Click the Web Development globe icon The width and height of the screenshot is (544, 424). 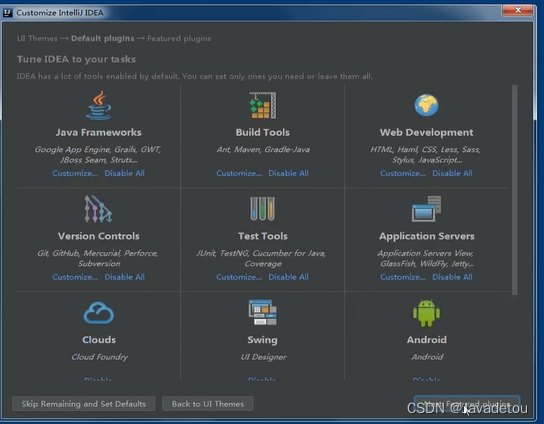[x=426, y=105]
